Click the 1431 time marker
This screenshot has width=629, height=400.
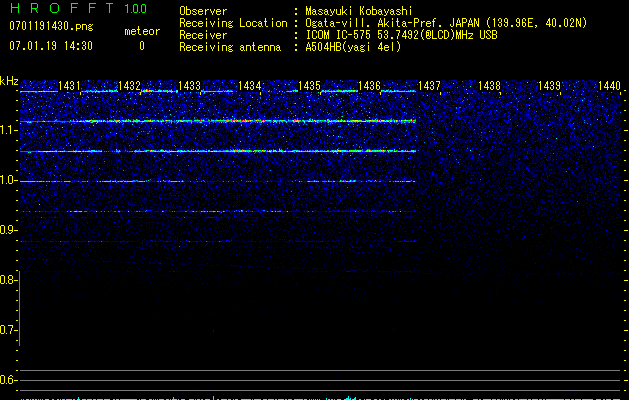[70, 87]
